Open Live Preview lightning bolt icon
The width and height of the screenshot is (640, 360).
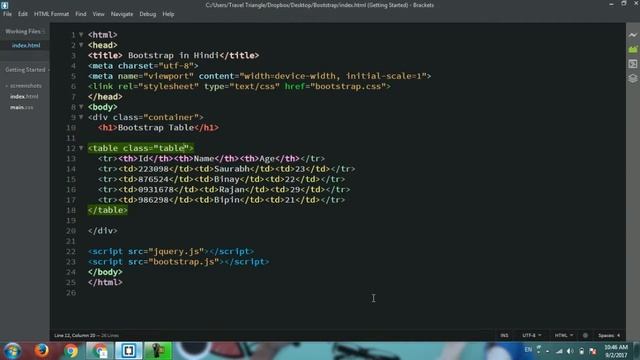tap(633, 35)
